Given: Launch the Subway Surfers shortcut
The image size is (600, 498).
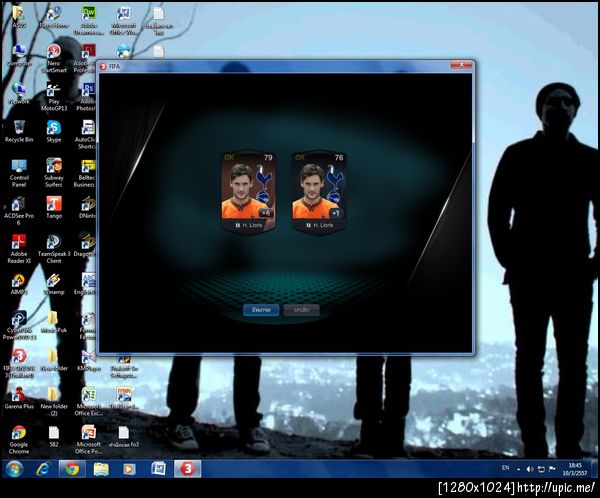Looking at the screenshot, I should pos(54,173).
